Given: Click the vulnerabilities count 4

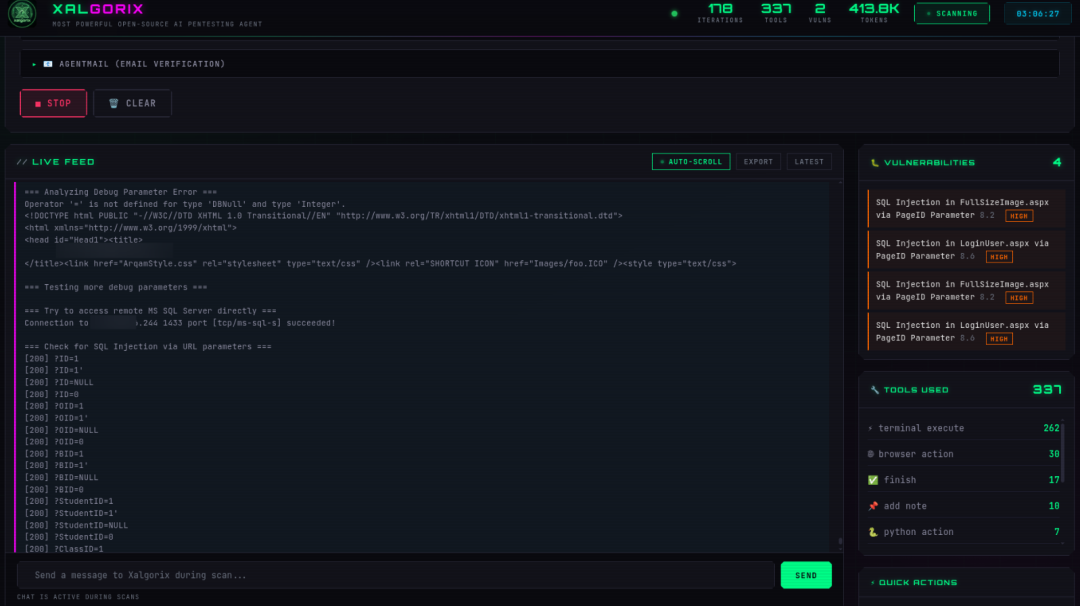Looking at the screenshot, I should [1057, 163].
